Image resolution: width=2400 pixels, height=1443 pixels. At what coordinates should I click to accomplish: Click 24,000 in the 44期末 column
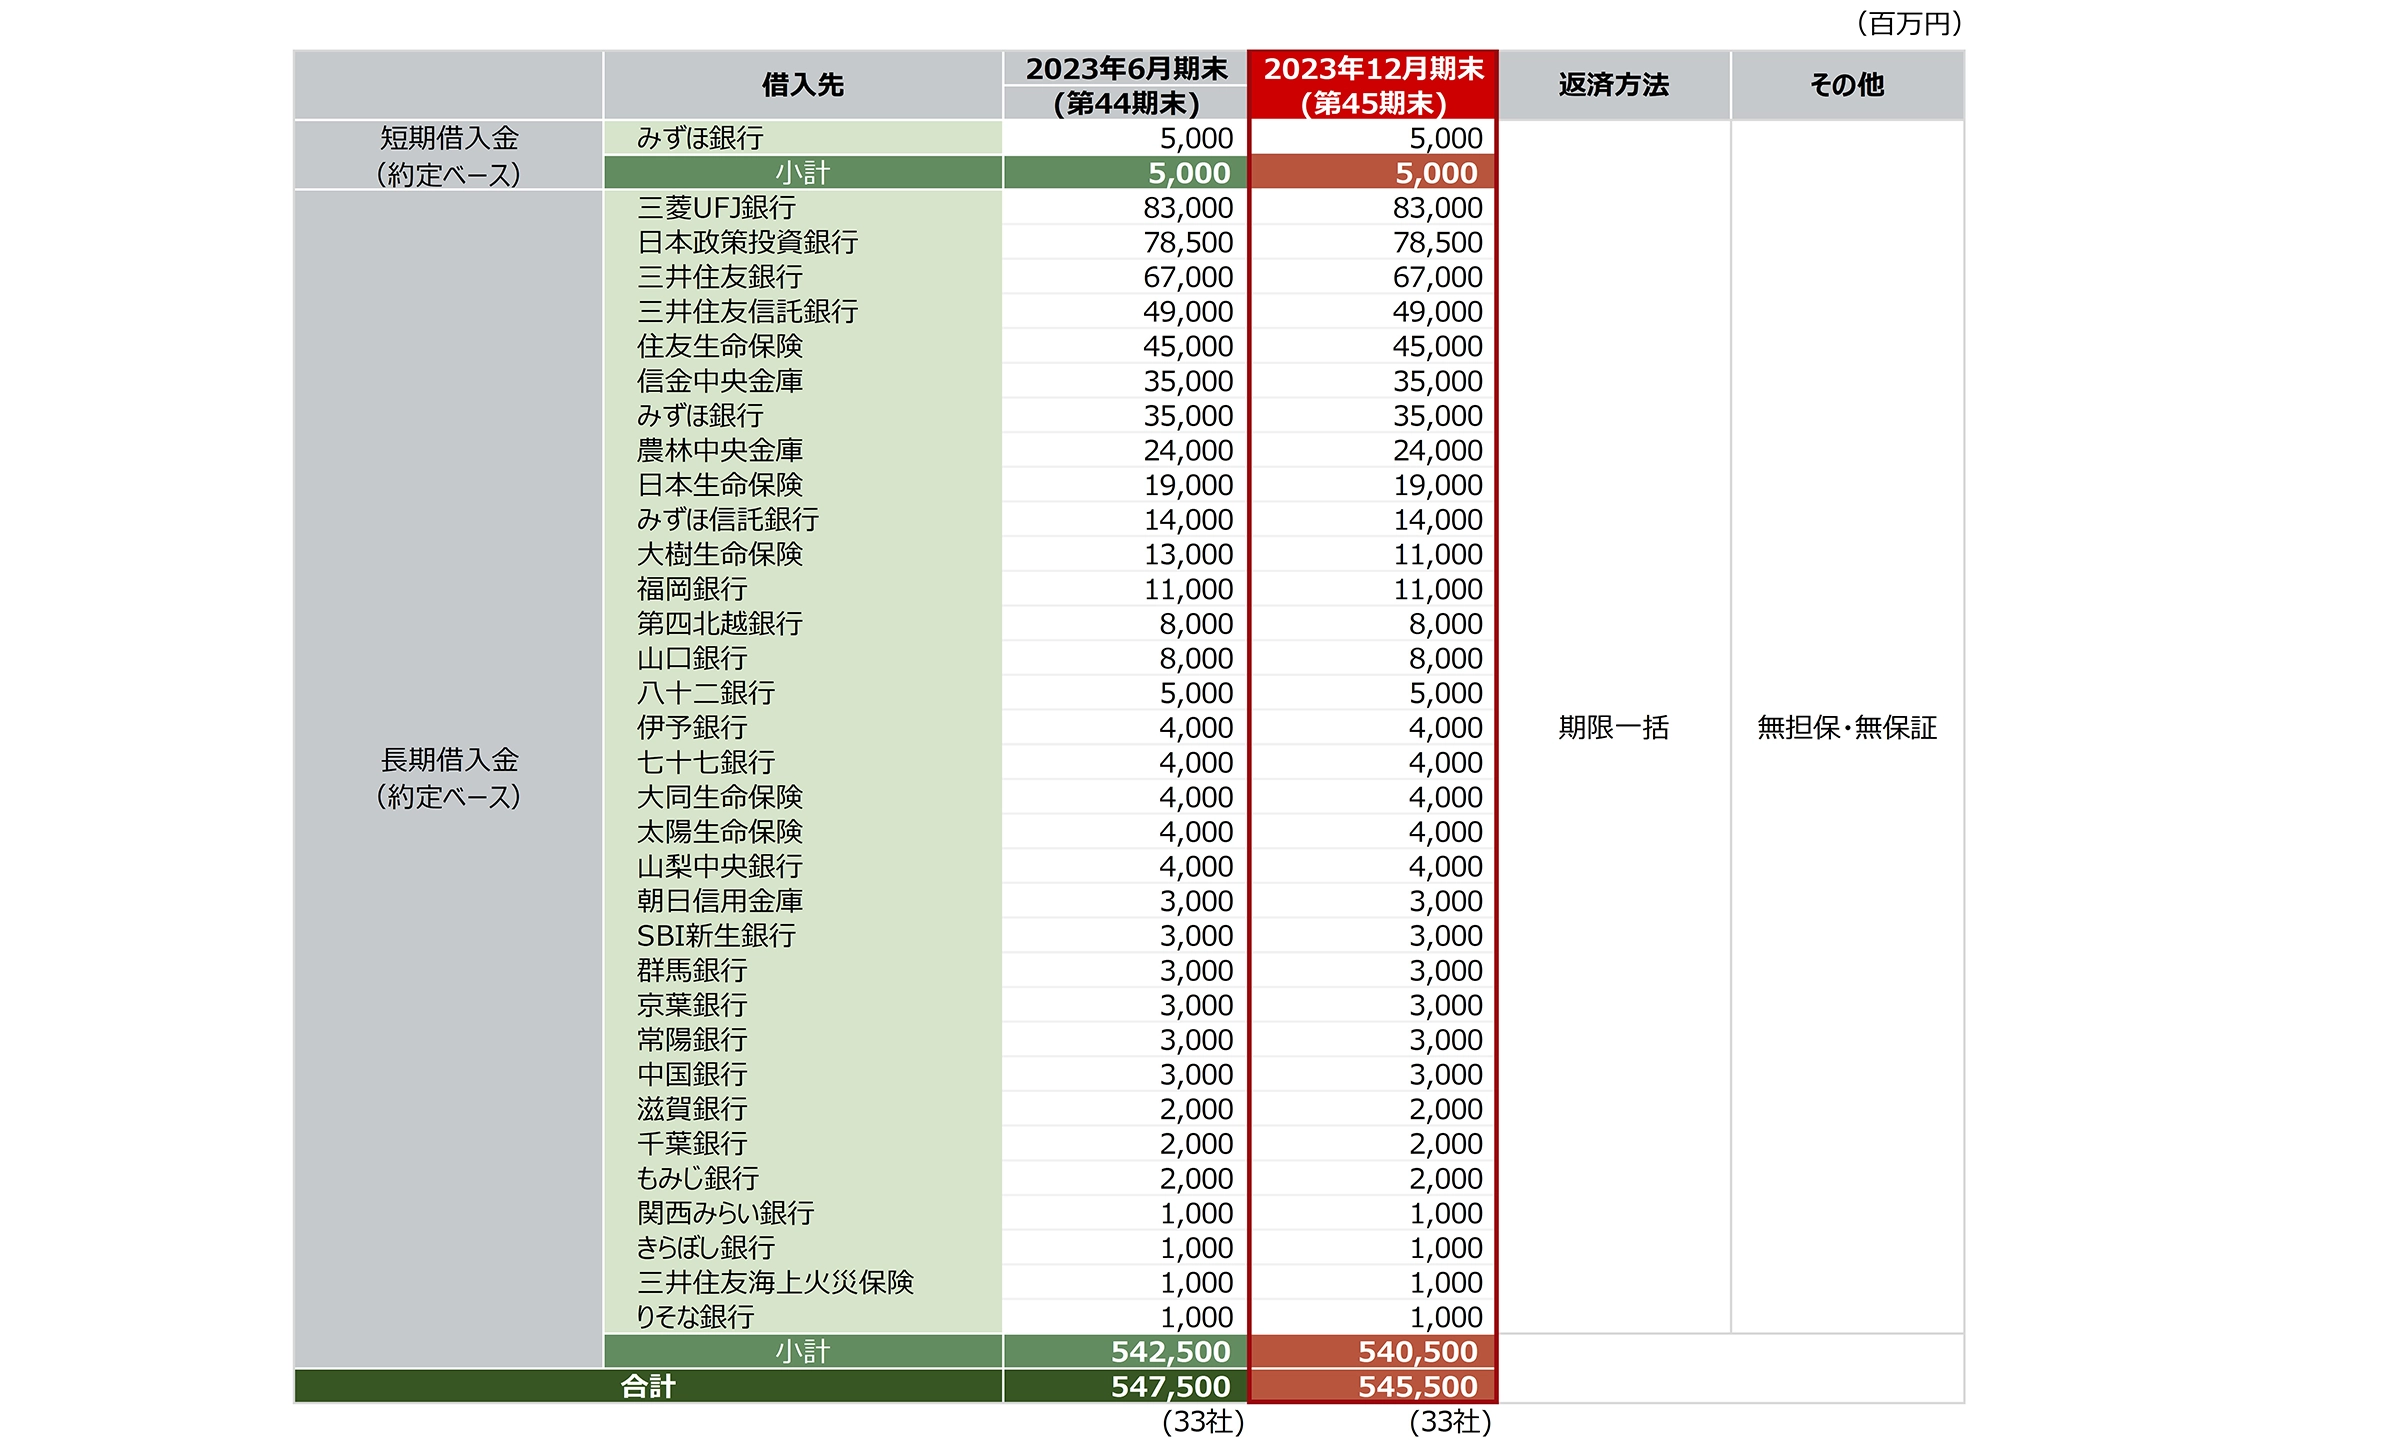click(1188, 450)
